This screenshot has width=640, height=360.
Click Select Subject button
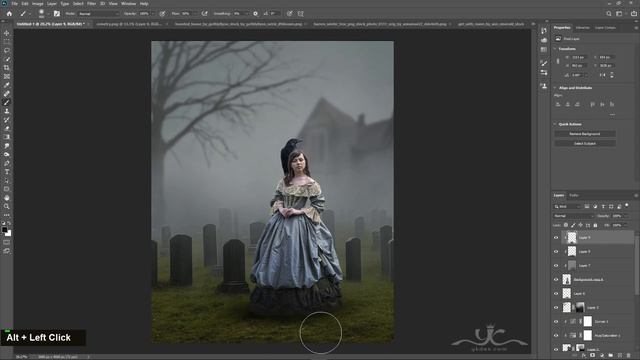(x=585, y=144)
